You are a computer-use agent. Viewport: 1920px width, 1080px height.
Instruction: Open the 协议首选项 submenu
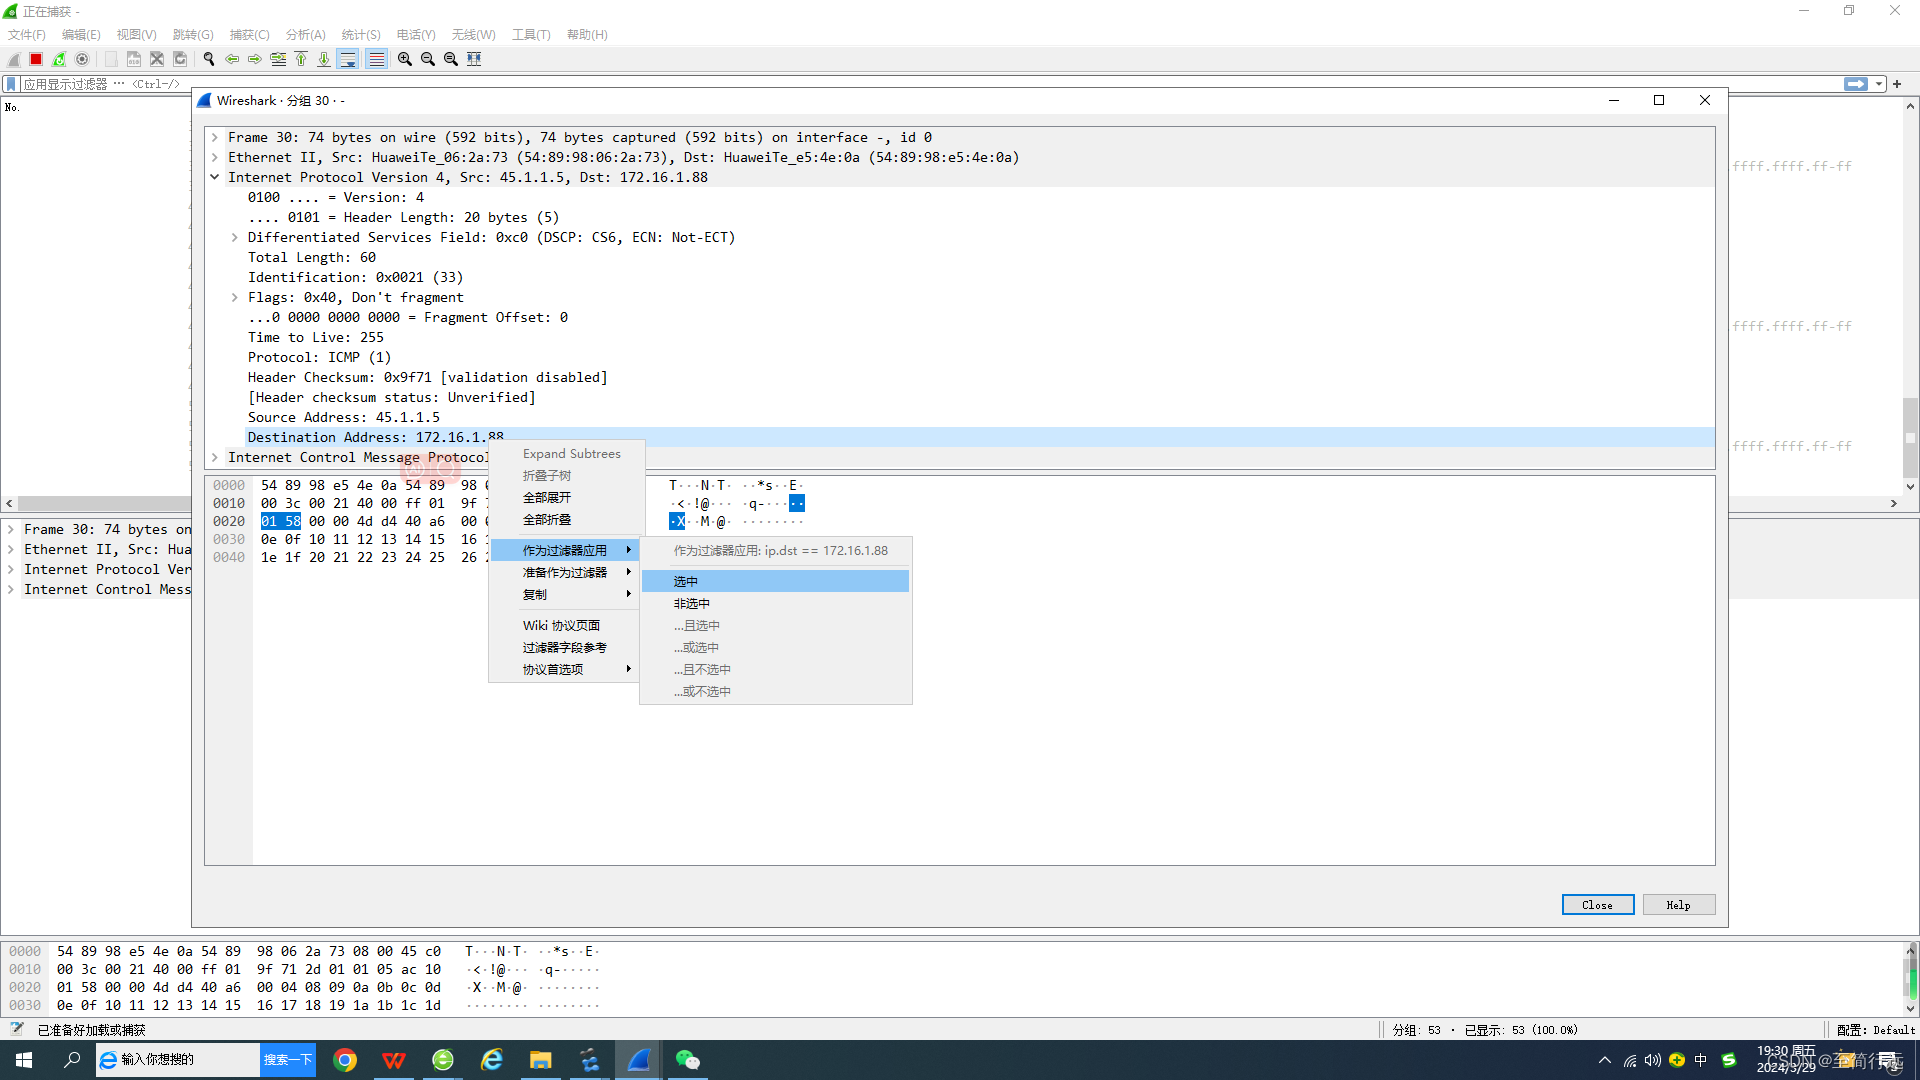point(564,669)
